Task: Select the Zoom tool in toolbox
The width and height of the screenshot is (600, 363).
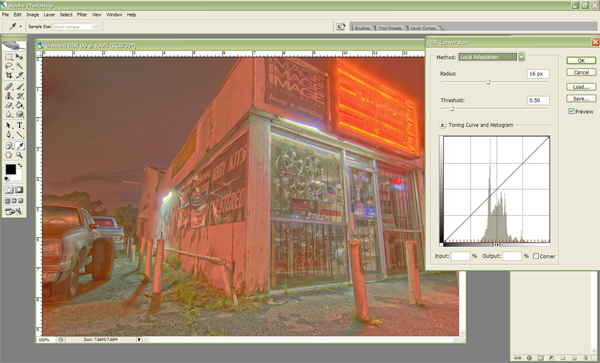Action: pos(20,155)
